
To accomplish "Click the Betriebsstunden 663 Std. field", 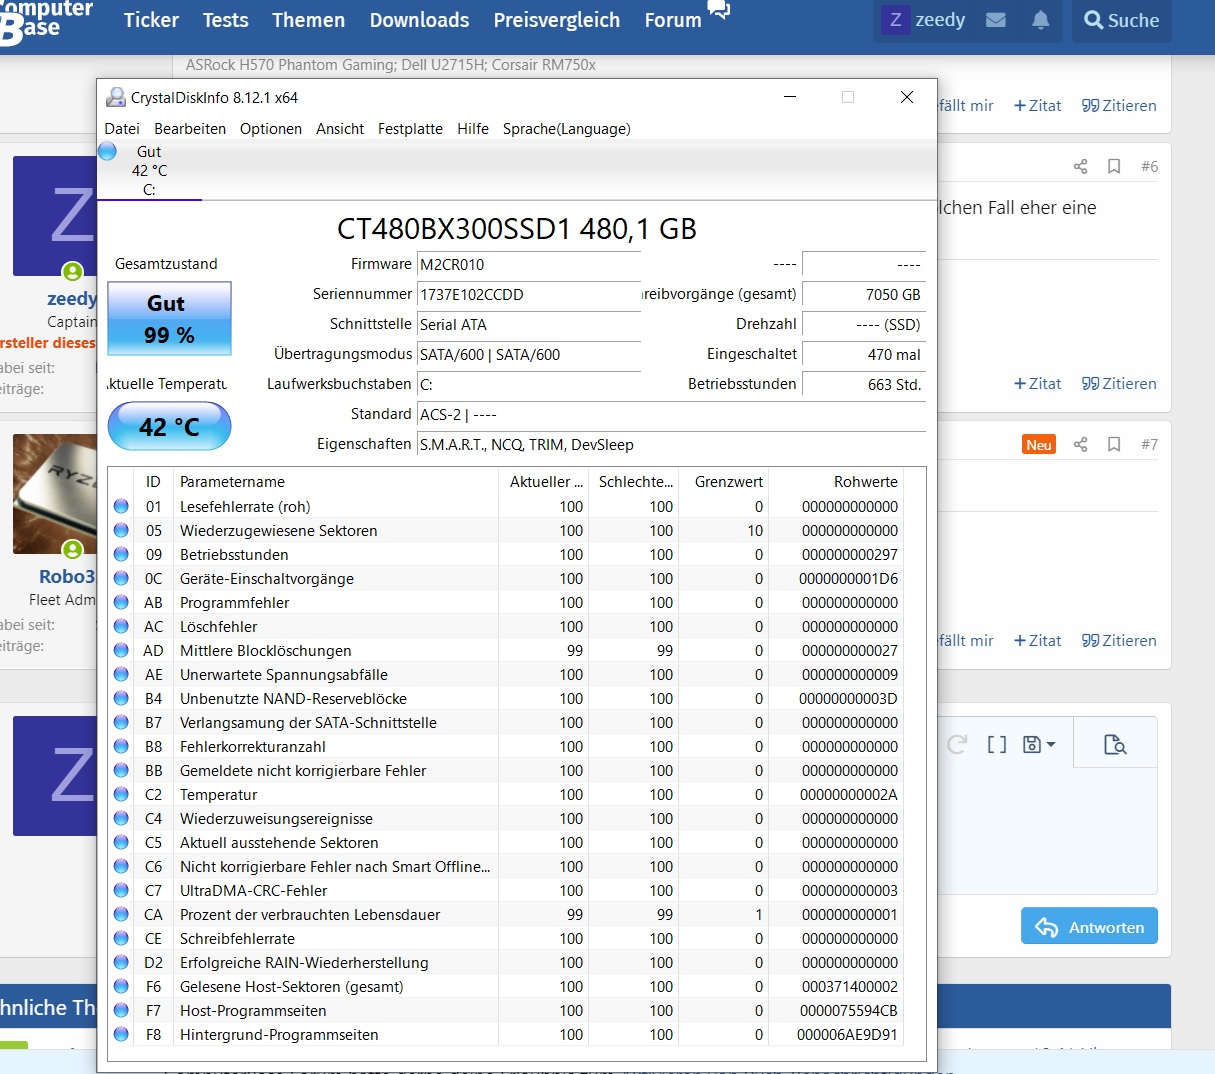I will click(864, 385).
